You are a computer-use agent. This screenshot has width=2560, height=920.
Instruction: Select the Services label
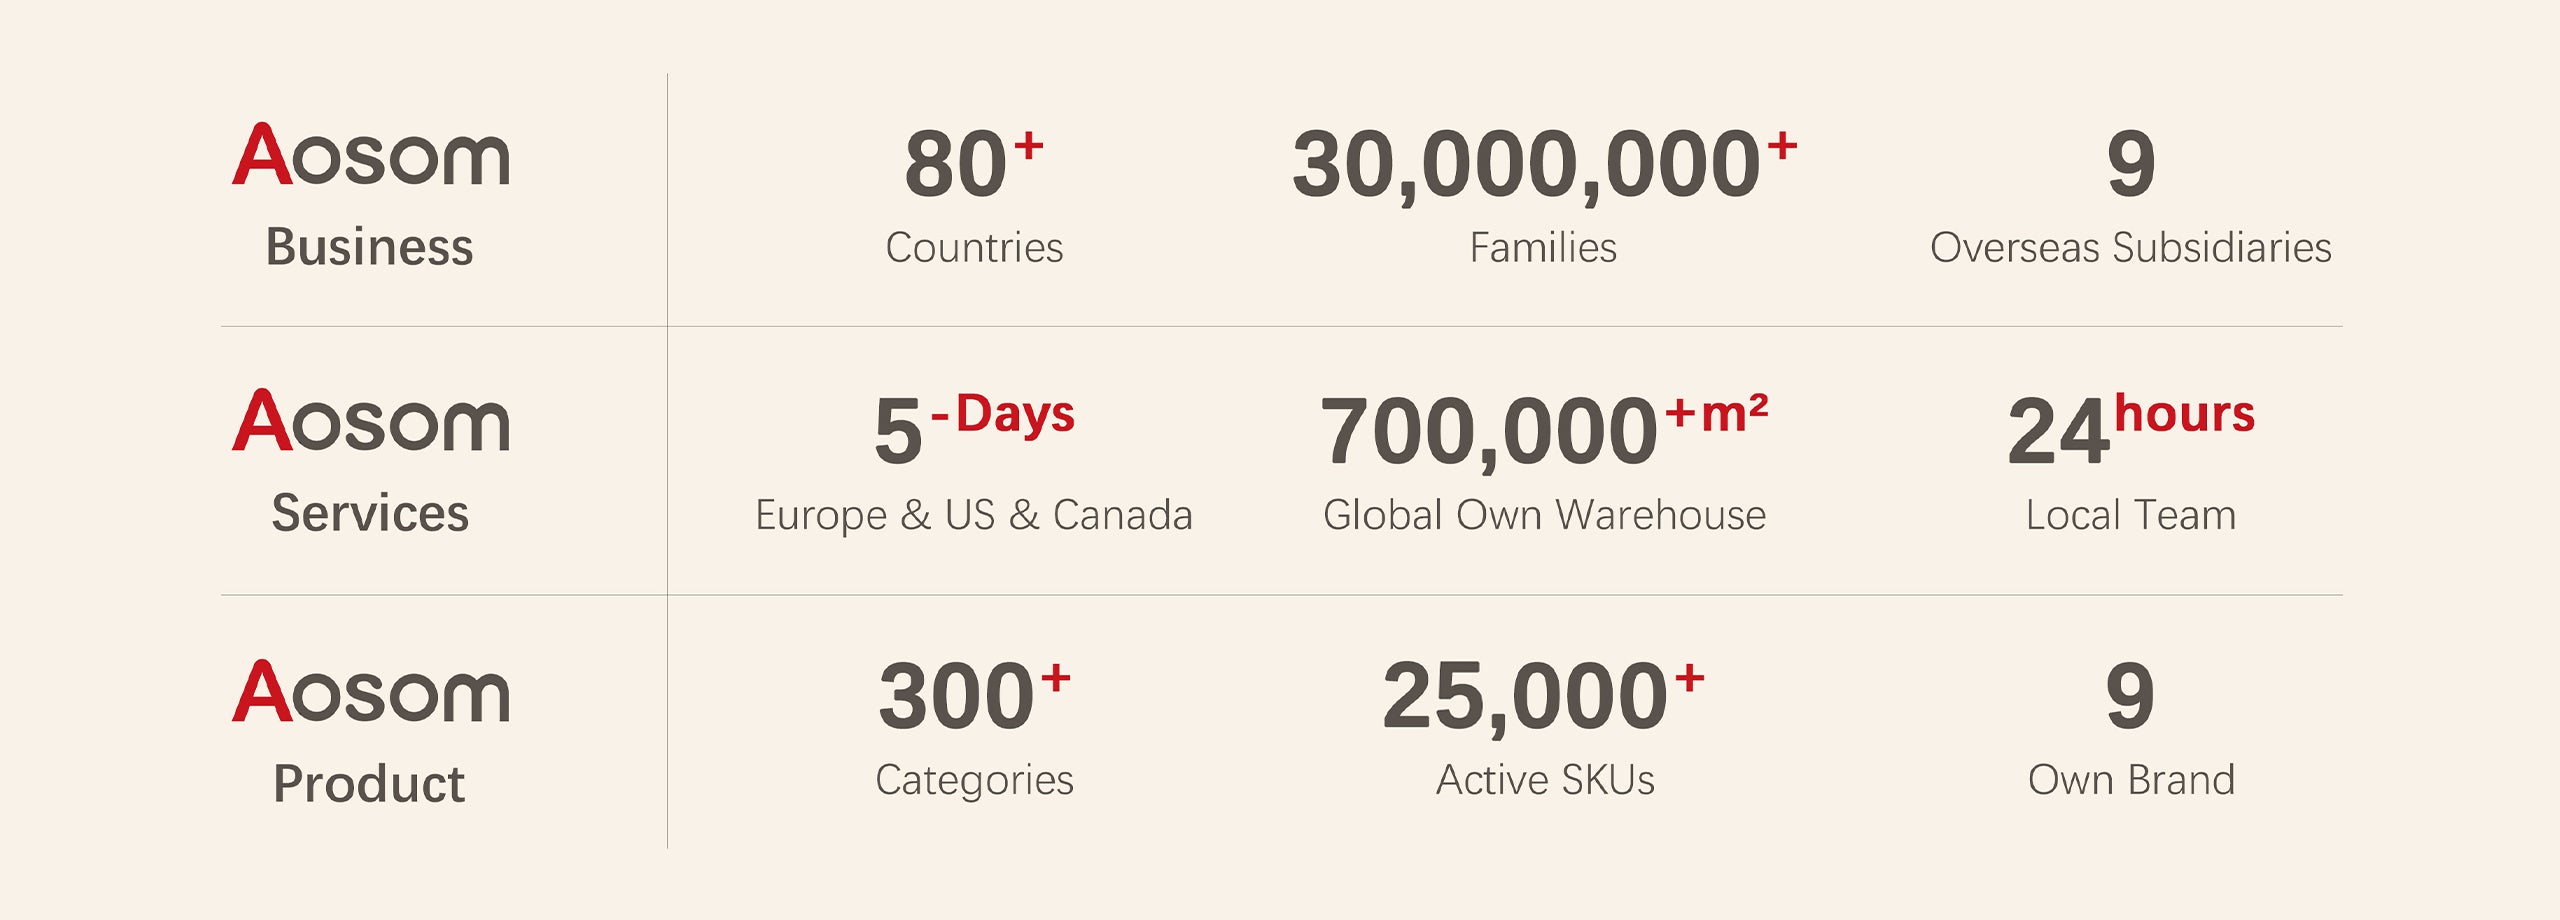point(370,513)
